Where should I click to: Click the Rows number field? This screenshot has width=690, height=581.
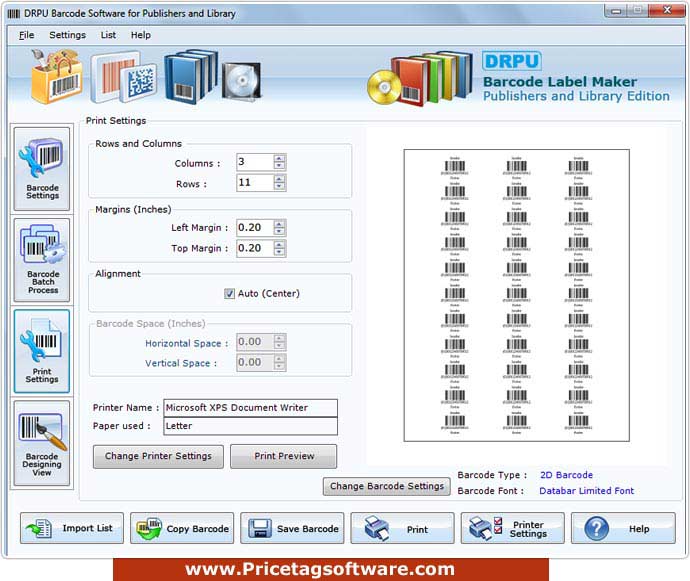(255, 182)
